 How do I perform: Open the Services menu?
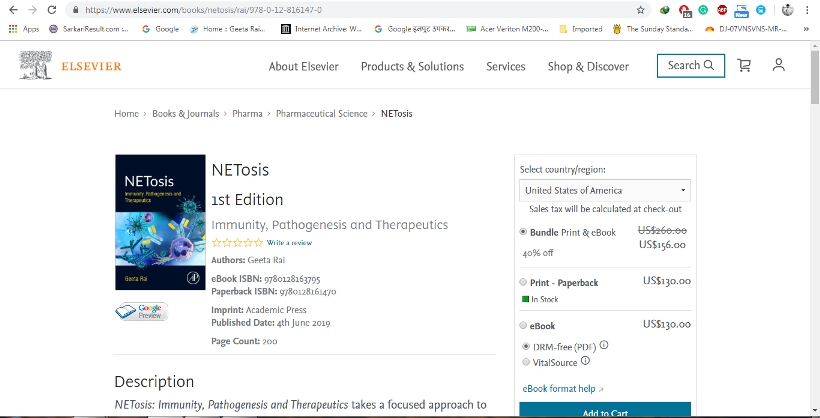[506, 66]
